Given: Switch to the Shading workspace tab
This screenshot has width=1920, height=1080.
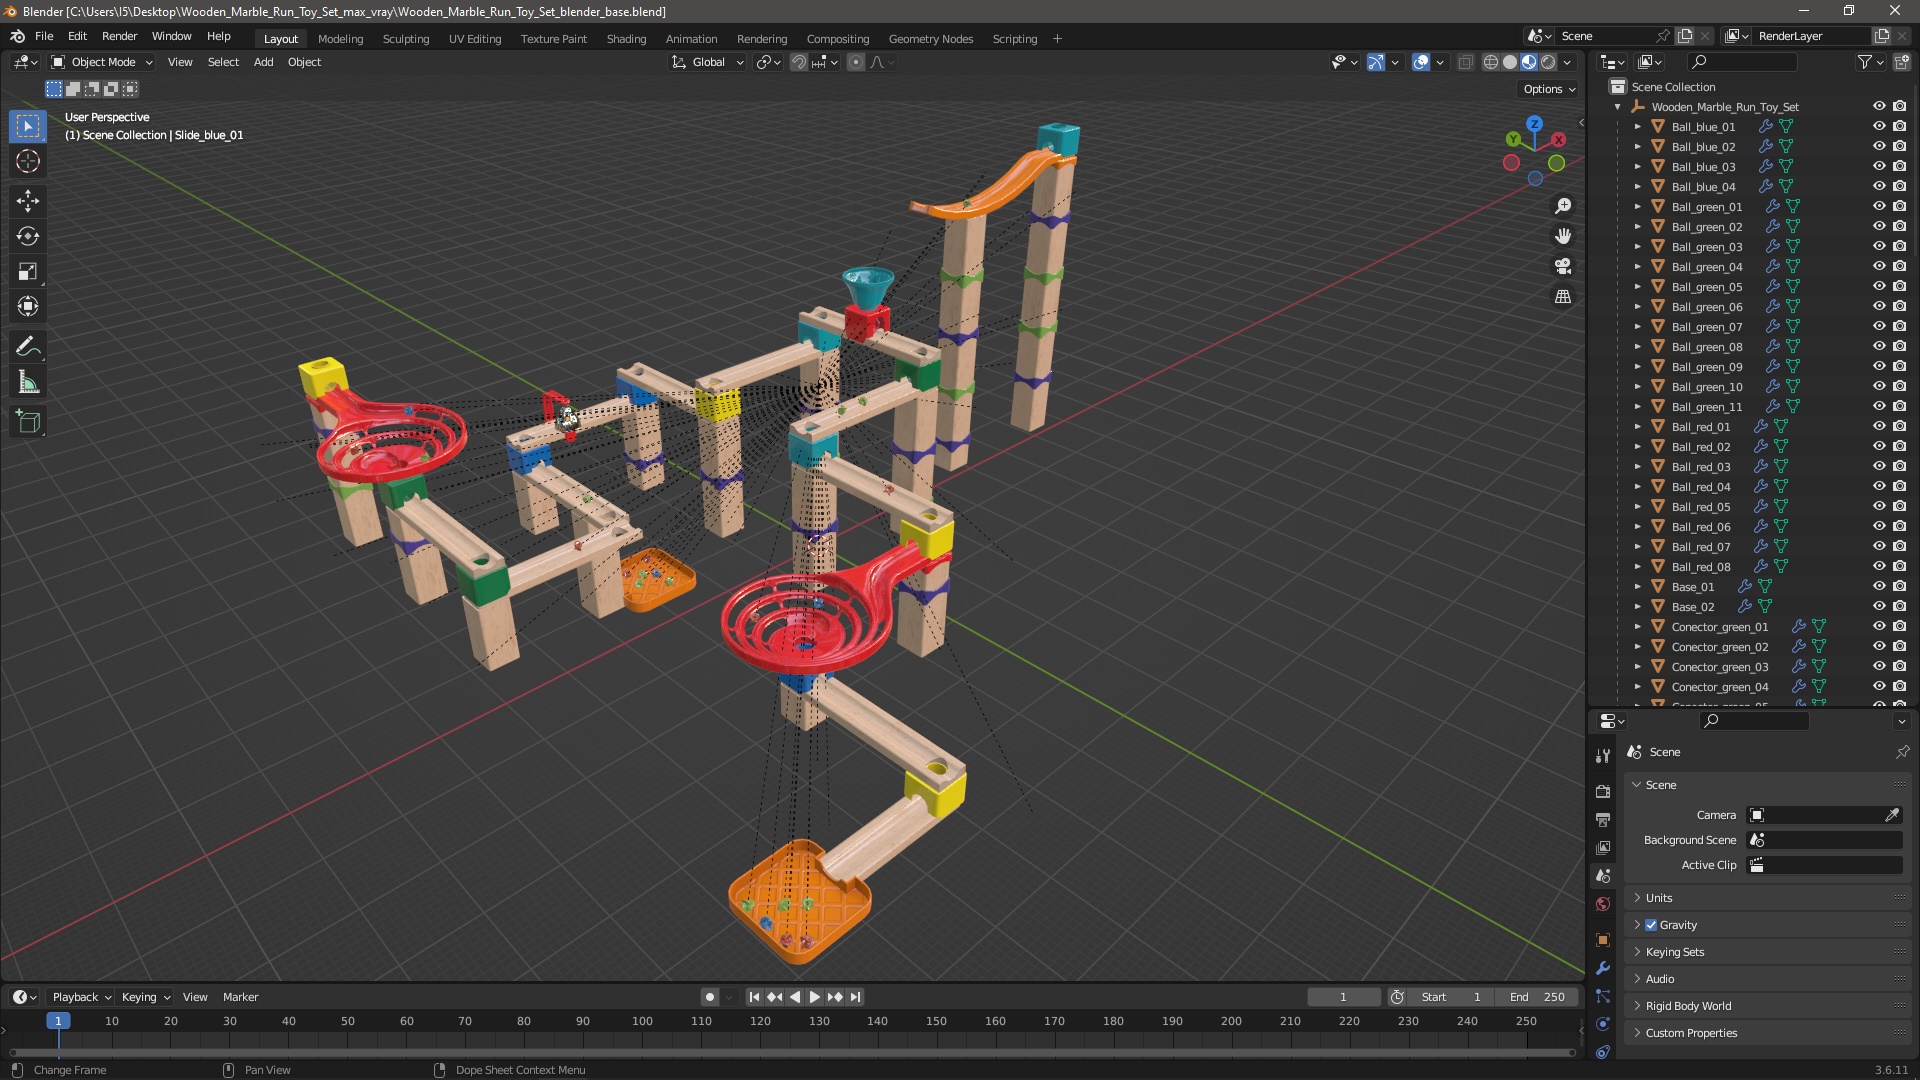Looking at the screenshot, I should (626, 39).
